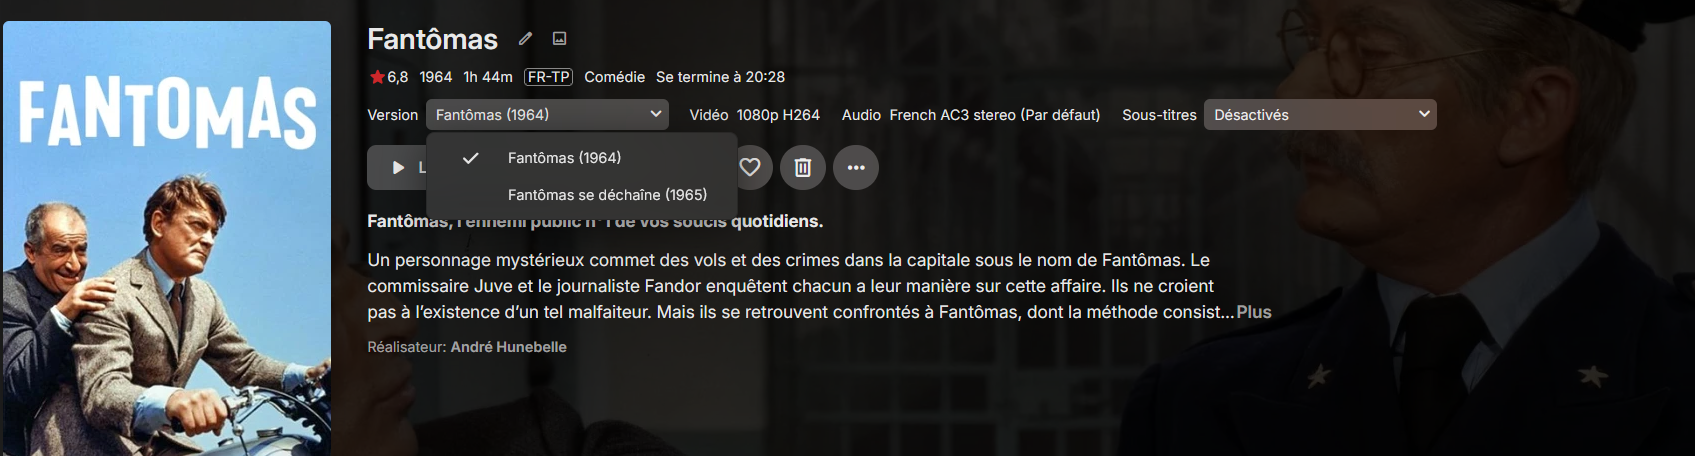Collapse the Version dropdown showing Fantômas (1964)

(547, 115)
